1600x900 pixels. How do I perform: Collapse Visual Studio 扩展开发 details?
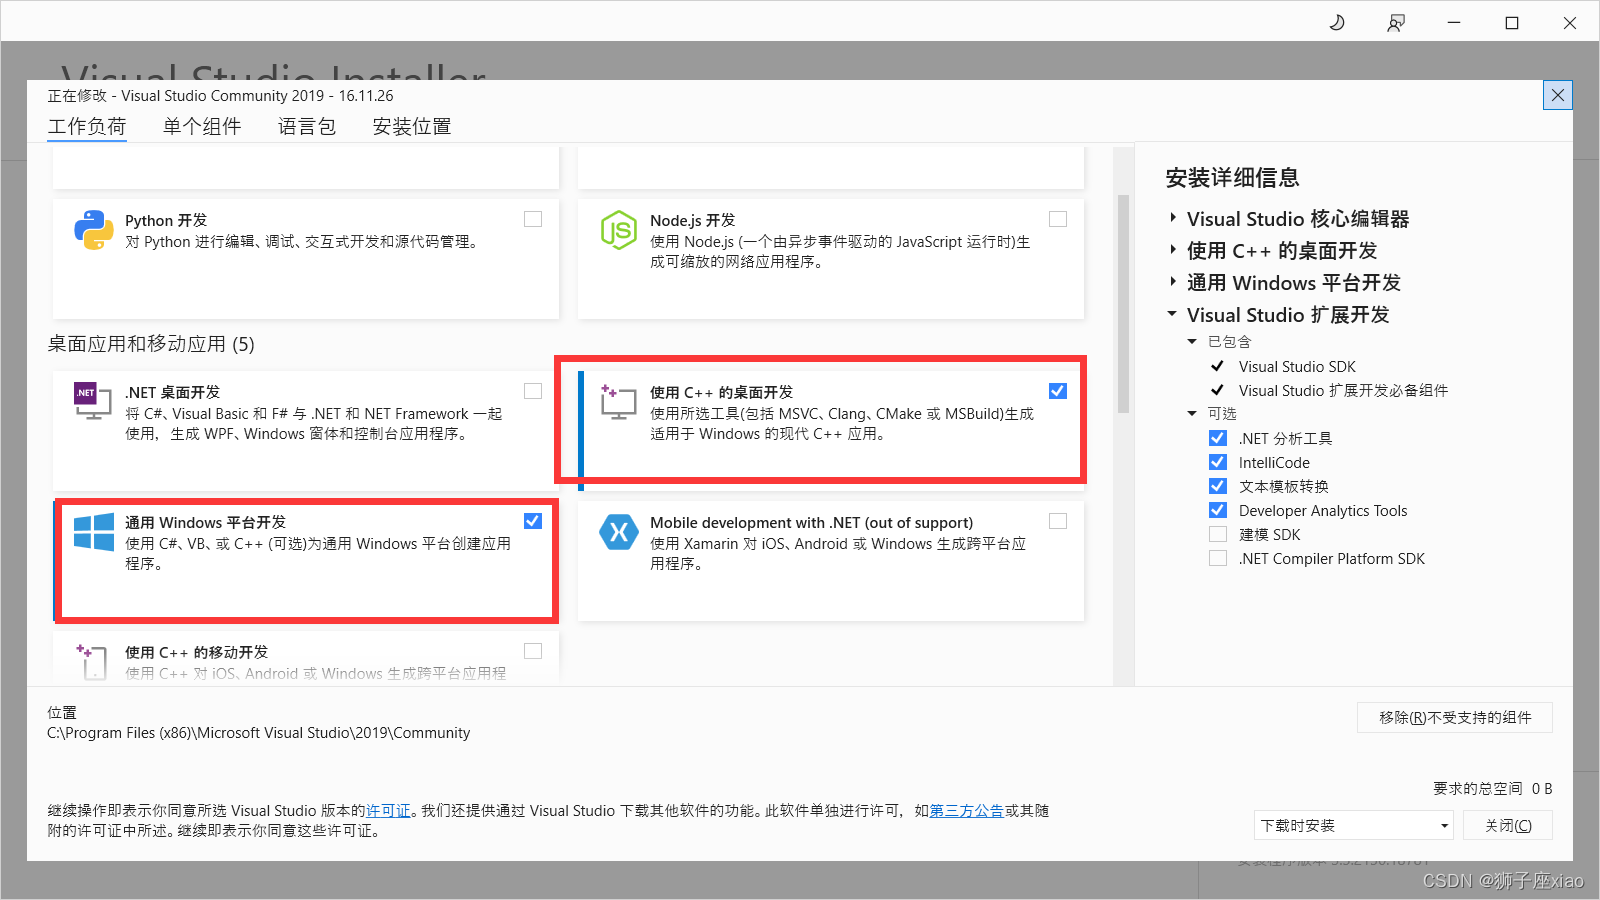(x=1172, y=314)
